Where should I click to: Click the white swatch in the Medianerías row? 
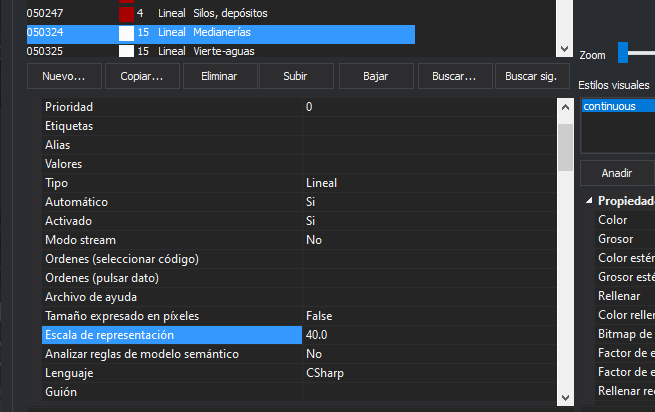coord(126,33)
